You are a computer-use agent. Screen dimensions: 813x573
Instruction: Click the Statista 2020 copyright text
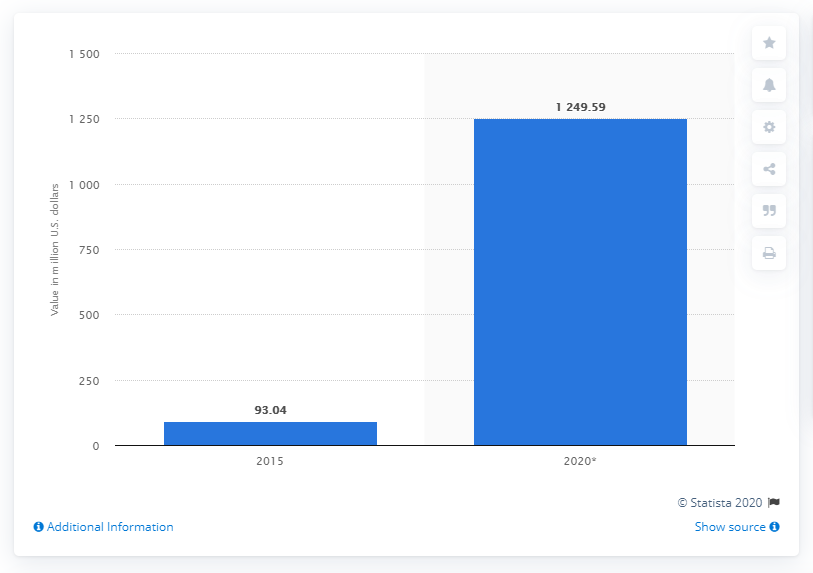point(720,502)
